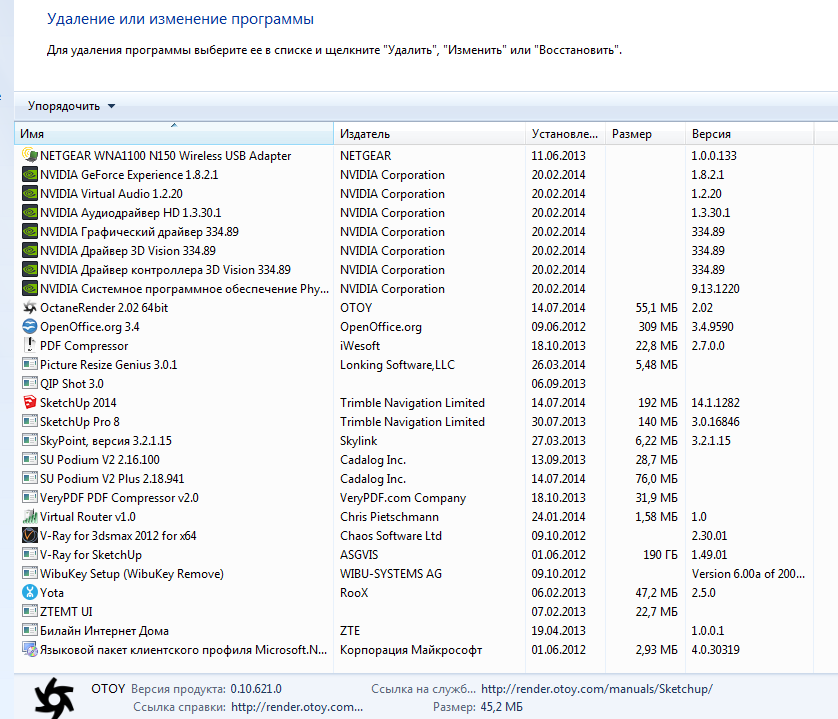Click the Размер 45,2 МБ value in details
Screen dimensions: 838x719
click(x=502, y=707)
